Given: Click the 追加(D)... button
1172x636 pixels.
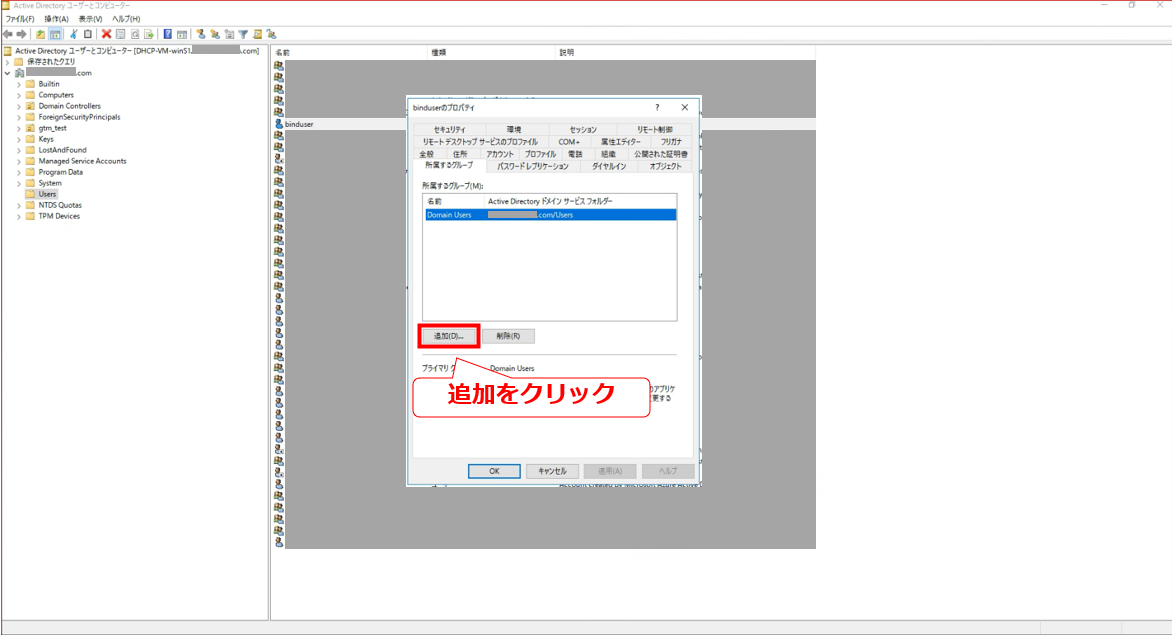Looking at the screenshot, I should coord(449,336).
